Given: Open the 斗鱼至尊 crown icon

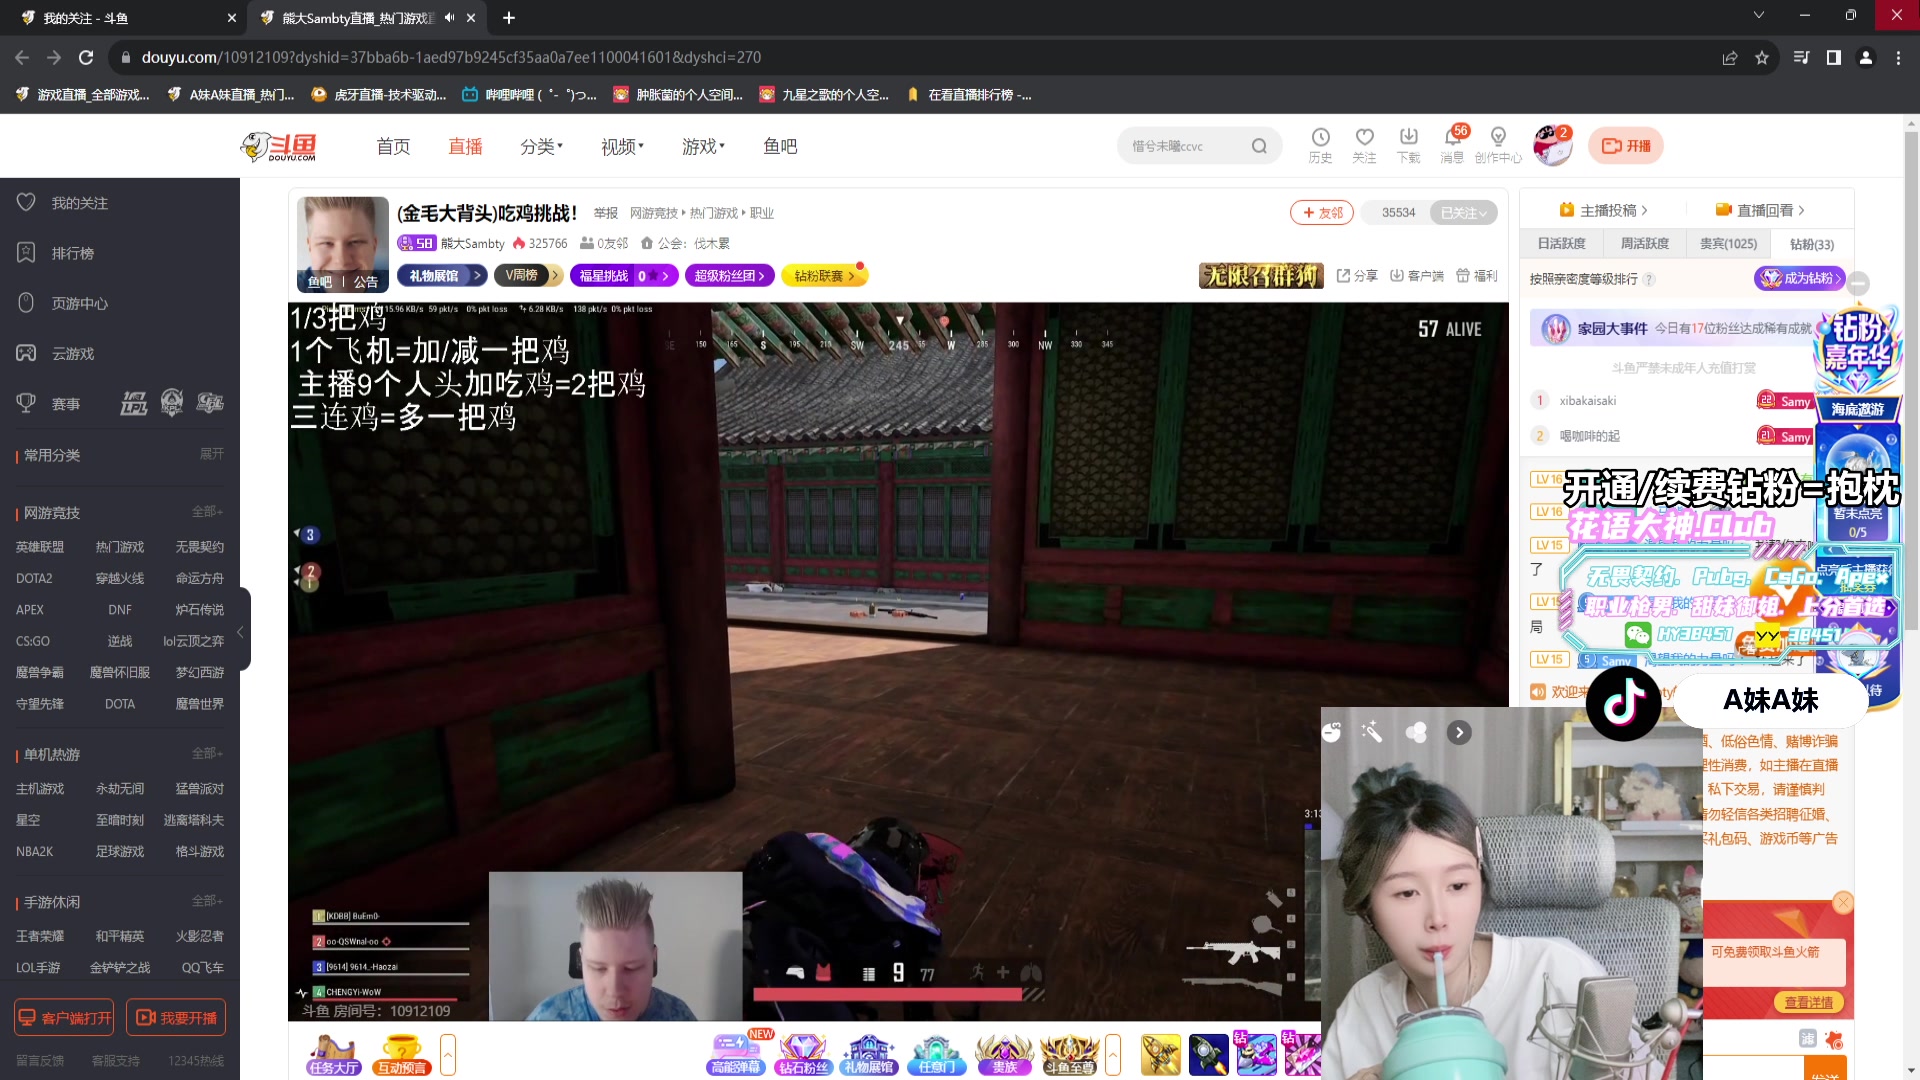Looking at the screenshot, I should (1070, 1054).
